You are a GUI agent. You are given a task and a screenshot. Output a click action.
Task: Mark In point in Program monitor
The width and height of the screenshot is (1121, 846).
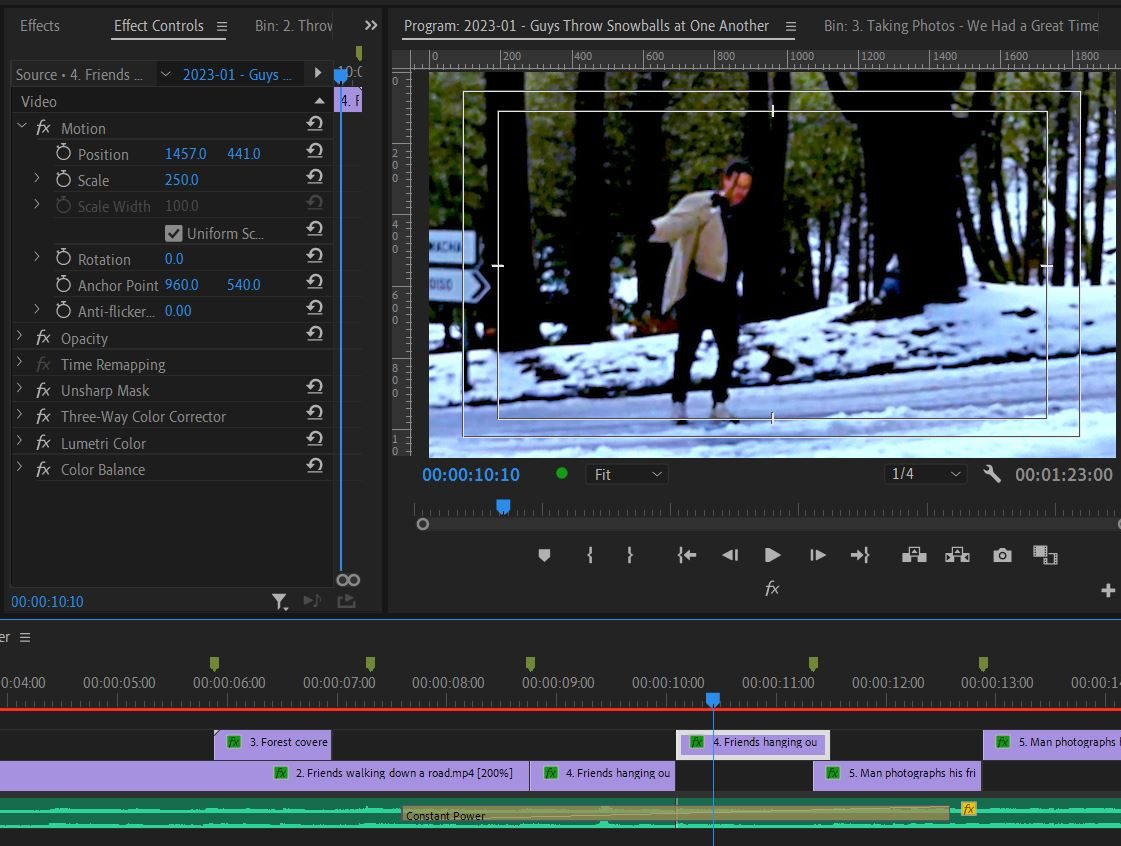point(590,555)
